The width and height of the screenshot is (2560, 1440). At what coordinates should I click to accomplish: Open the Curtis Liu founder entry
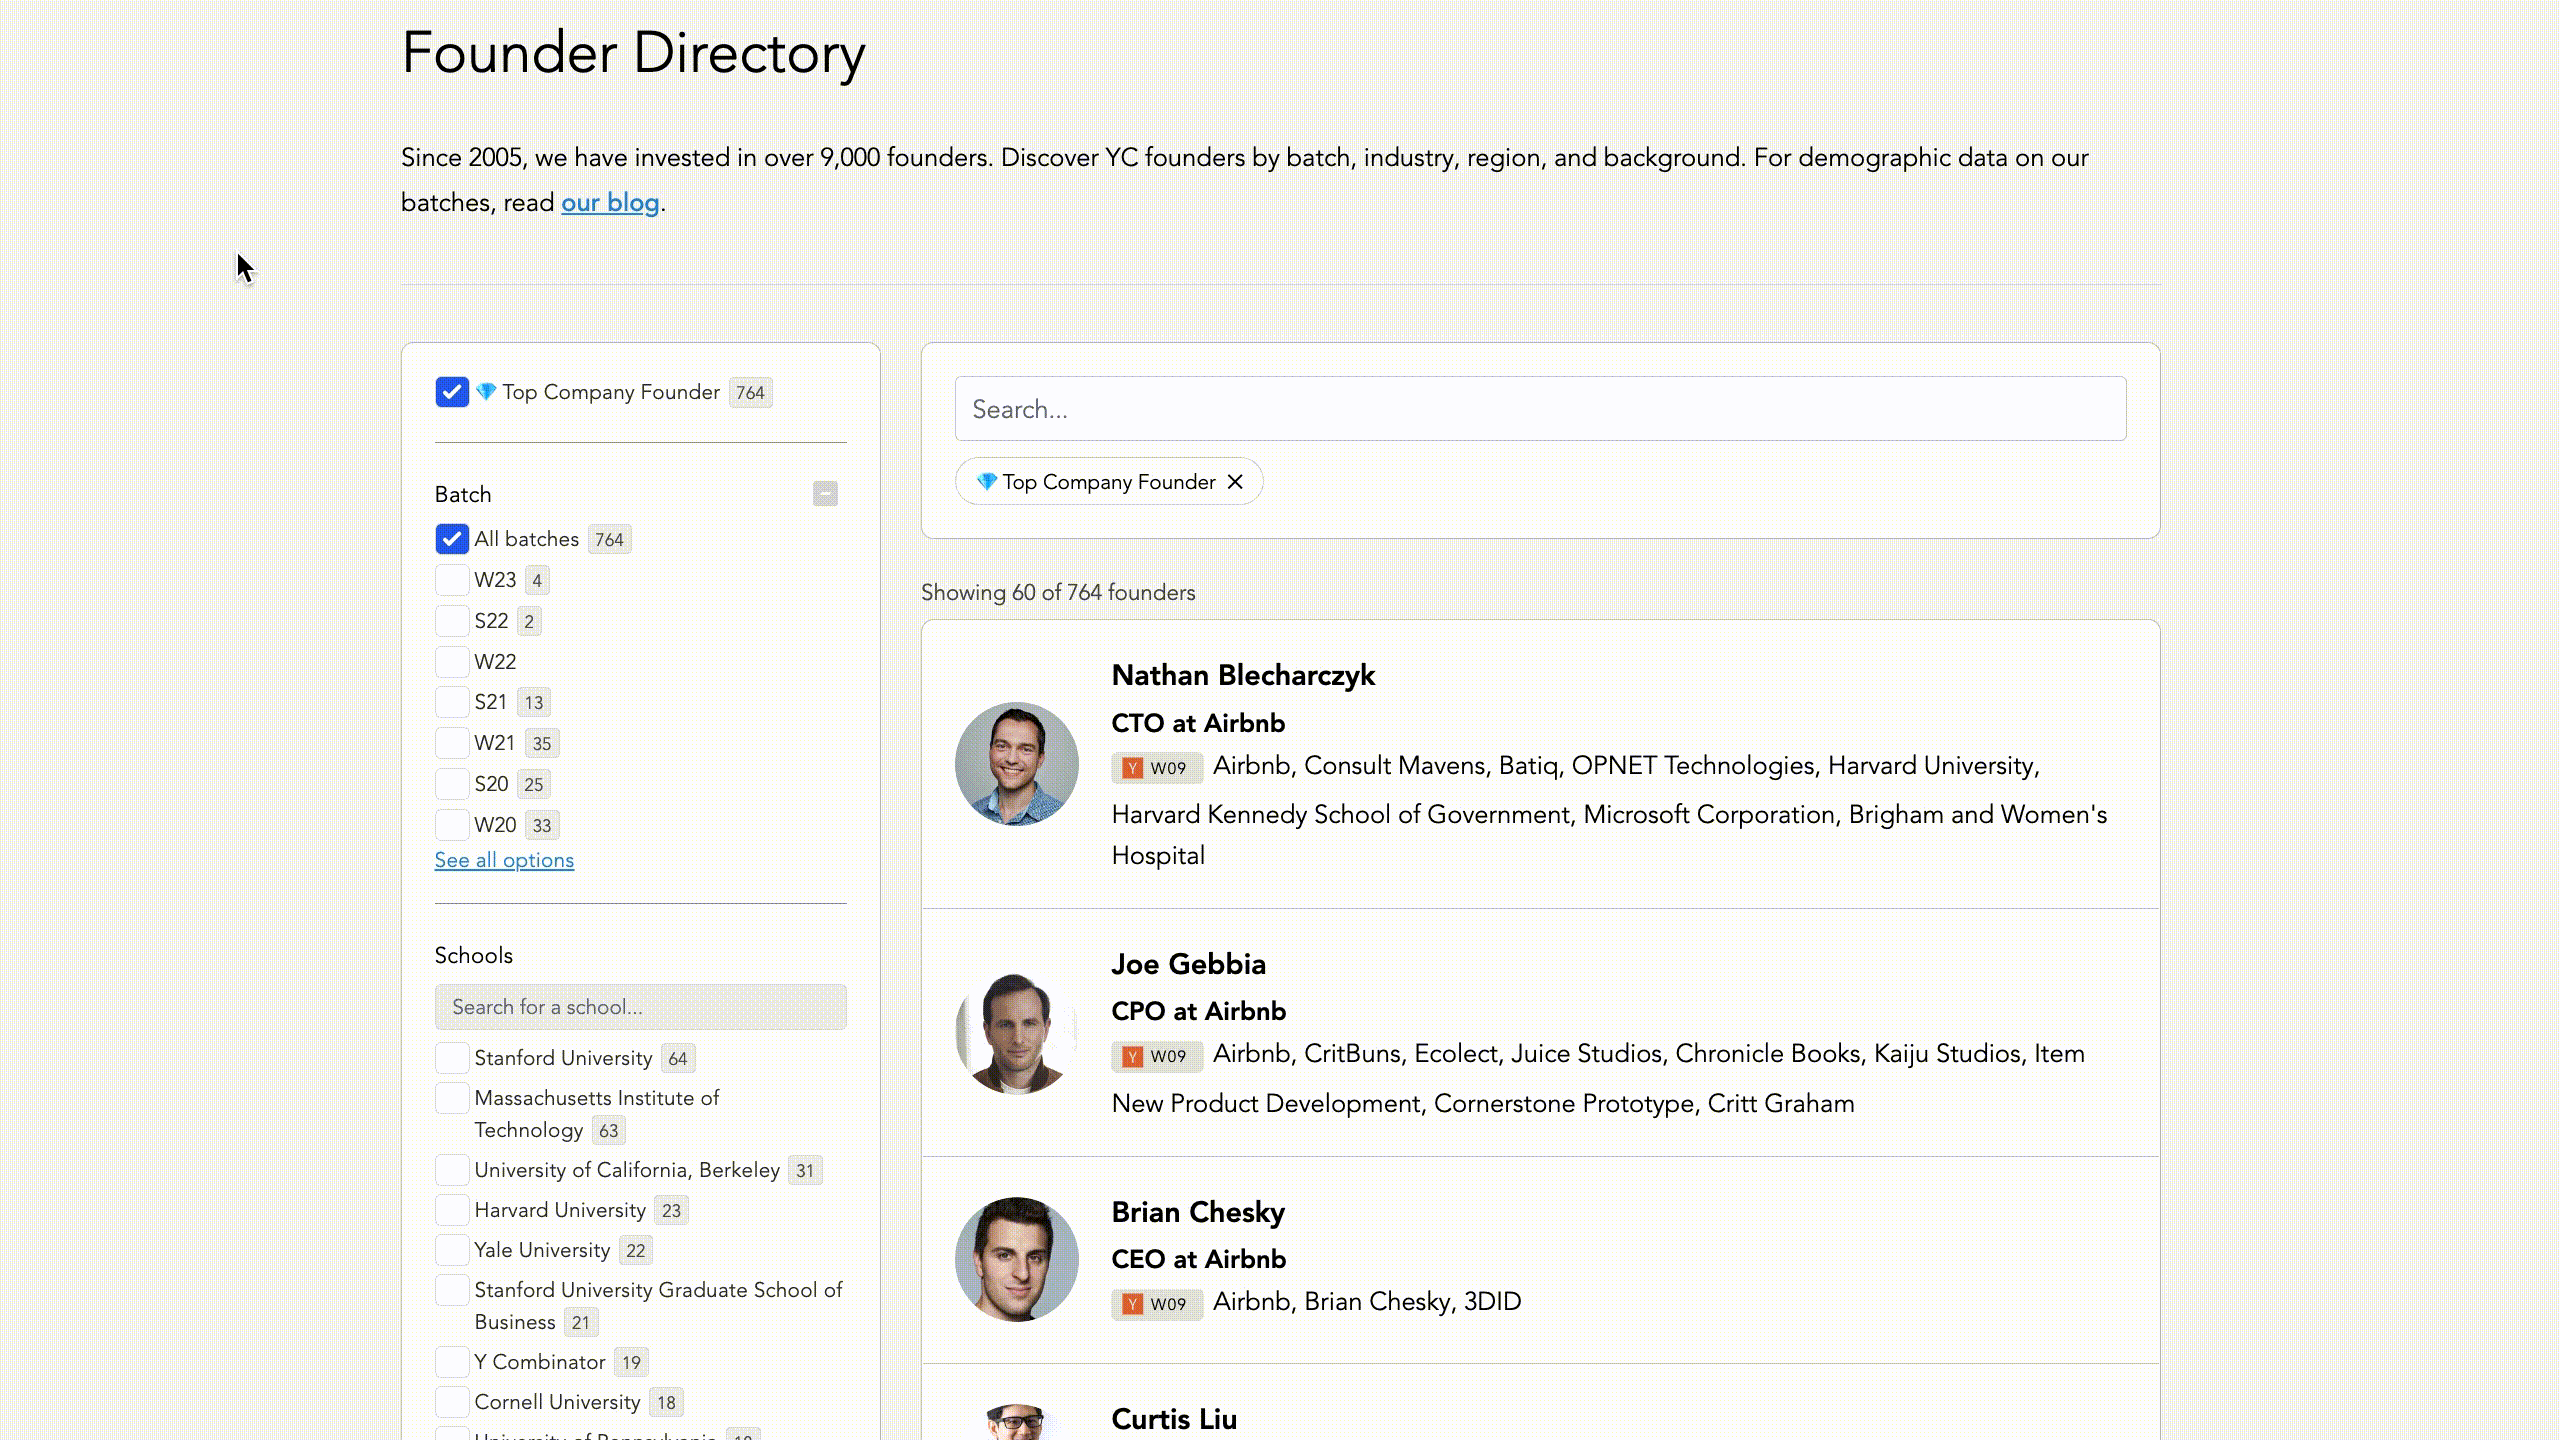pos(1174,1419)
